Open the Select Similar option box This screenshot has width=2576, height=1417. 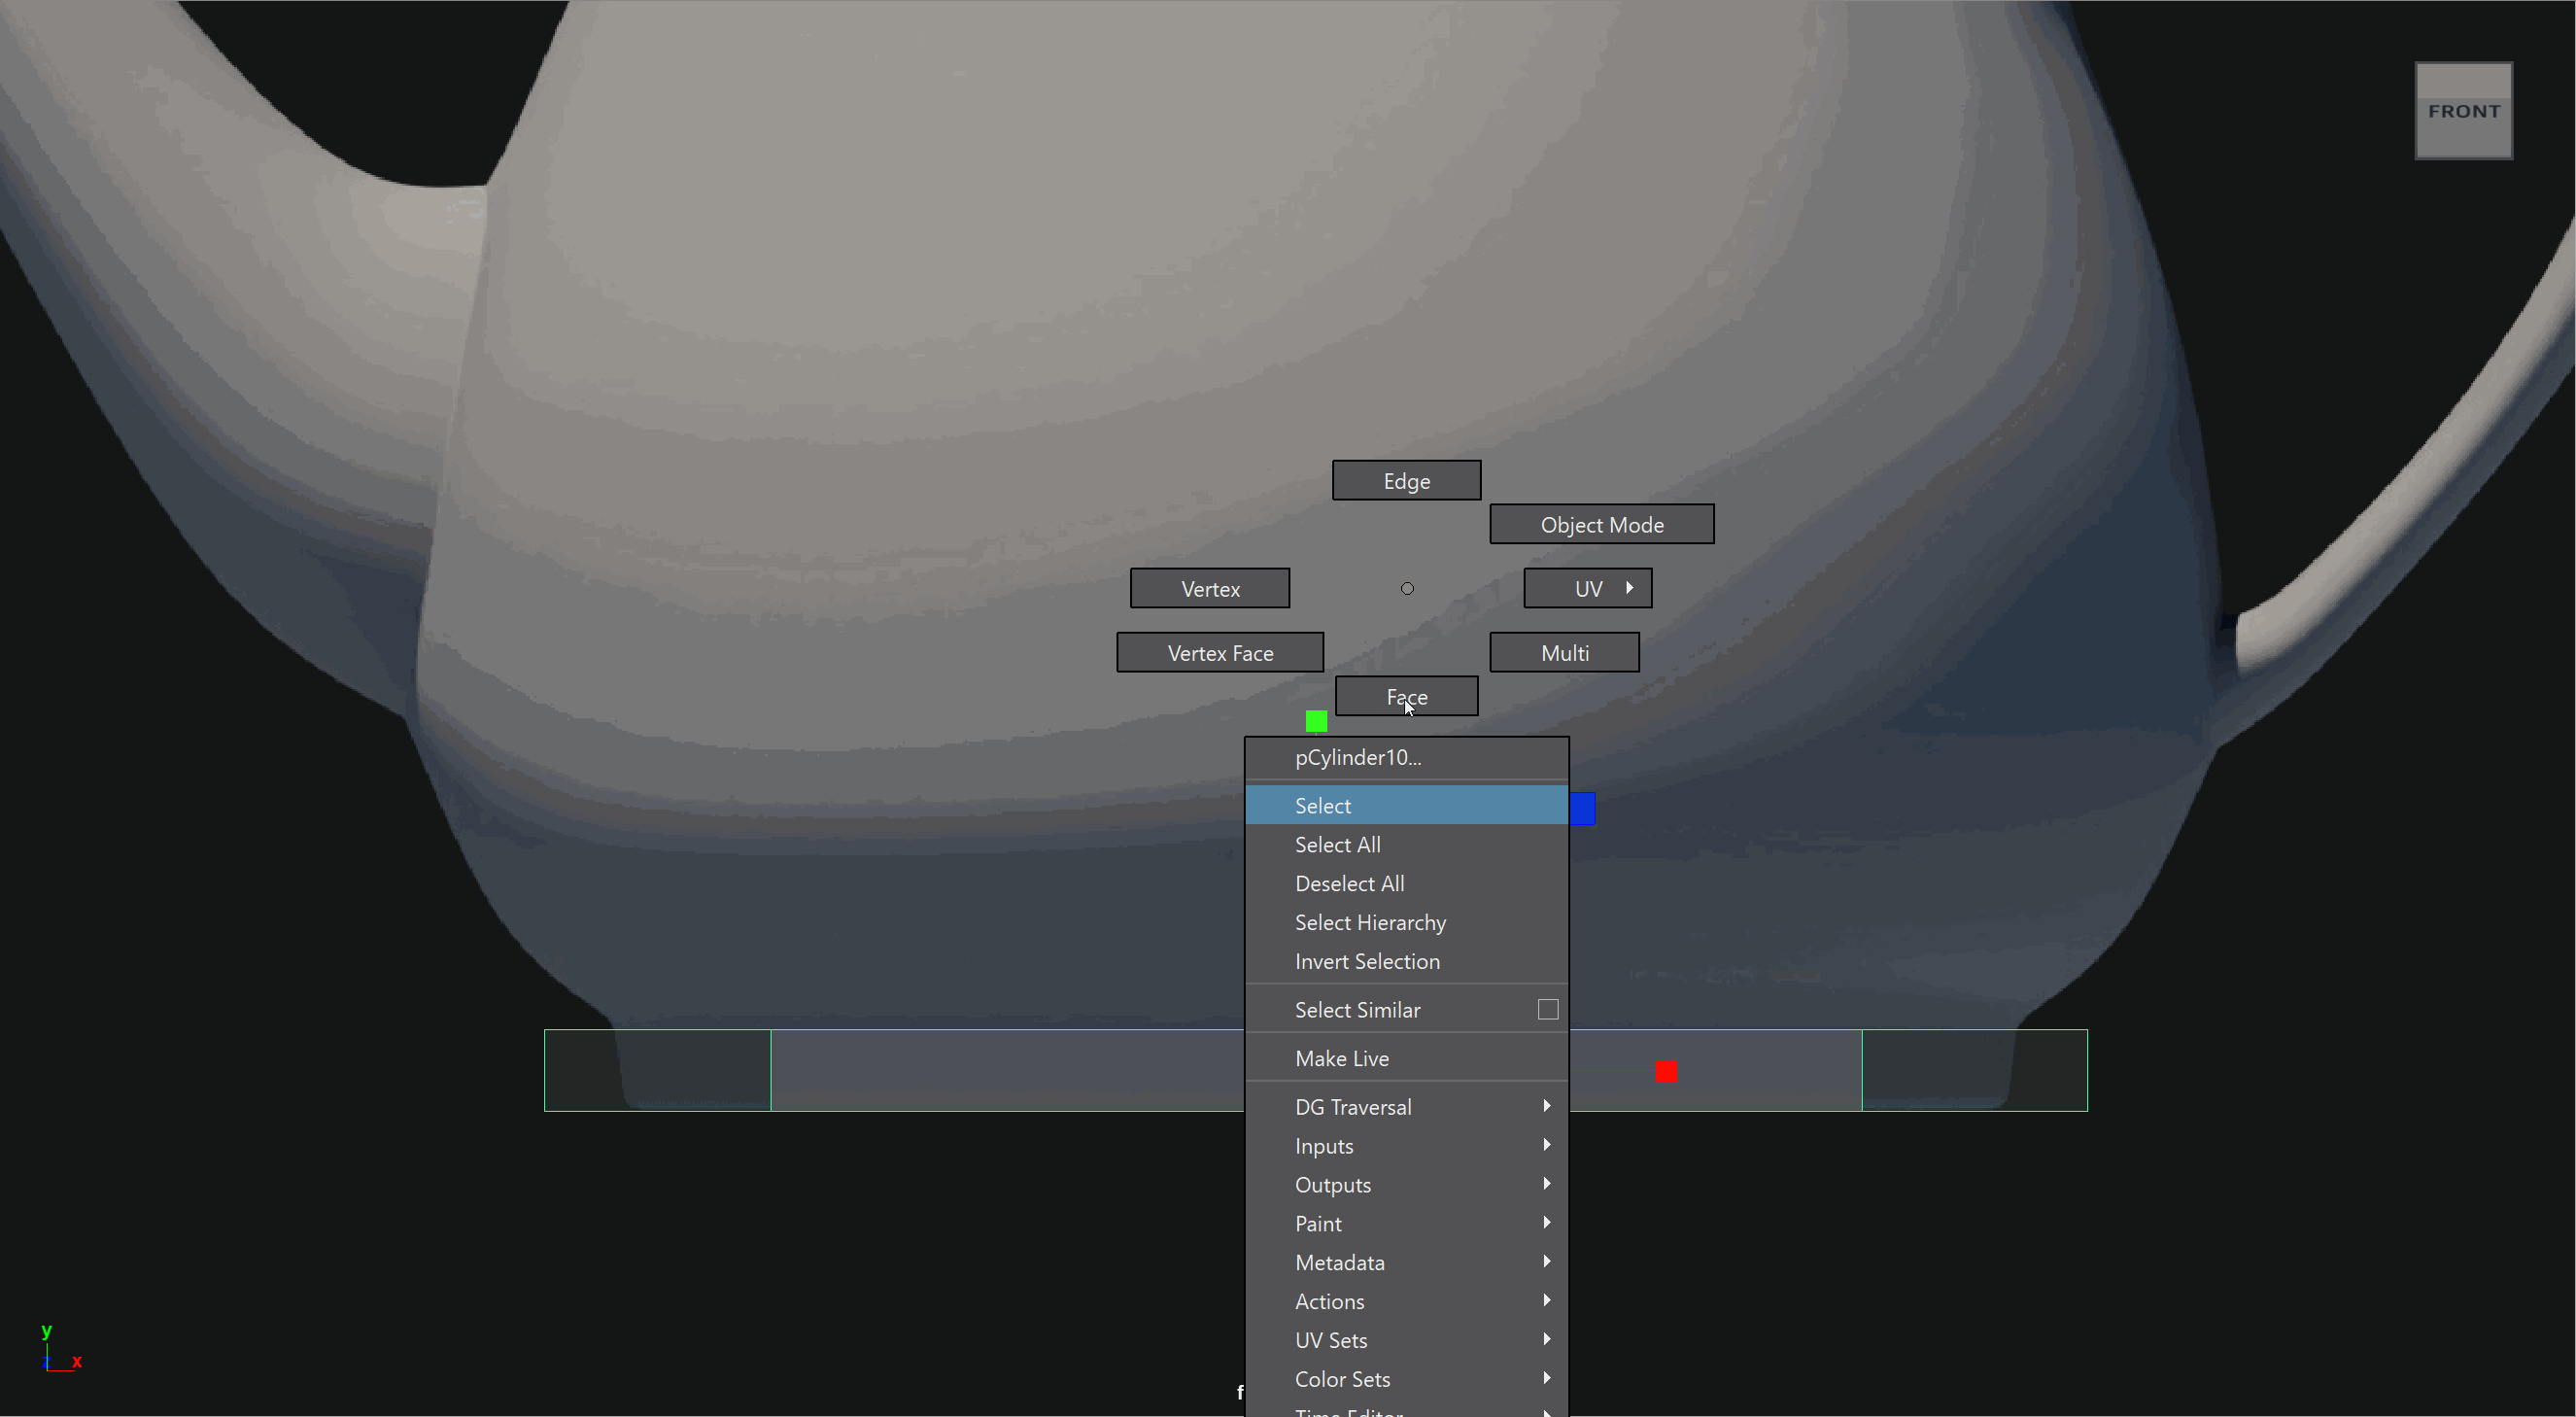(x=1547, y=1010)
